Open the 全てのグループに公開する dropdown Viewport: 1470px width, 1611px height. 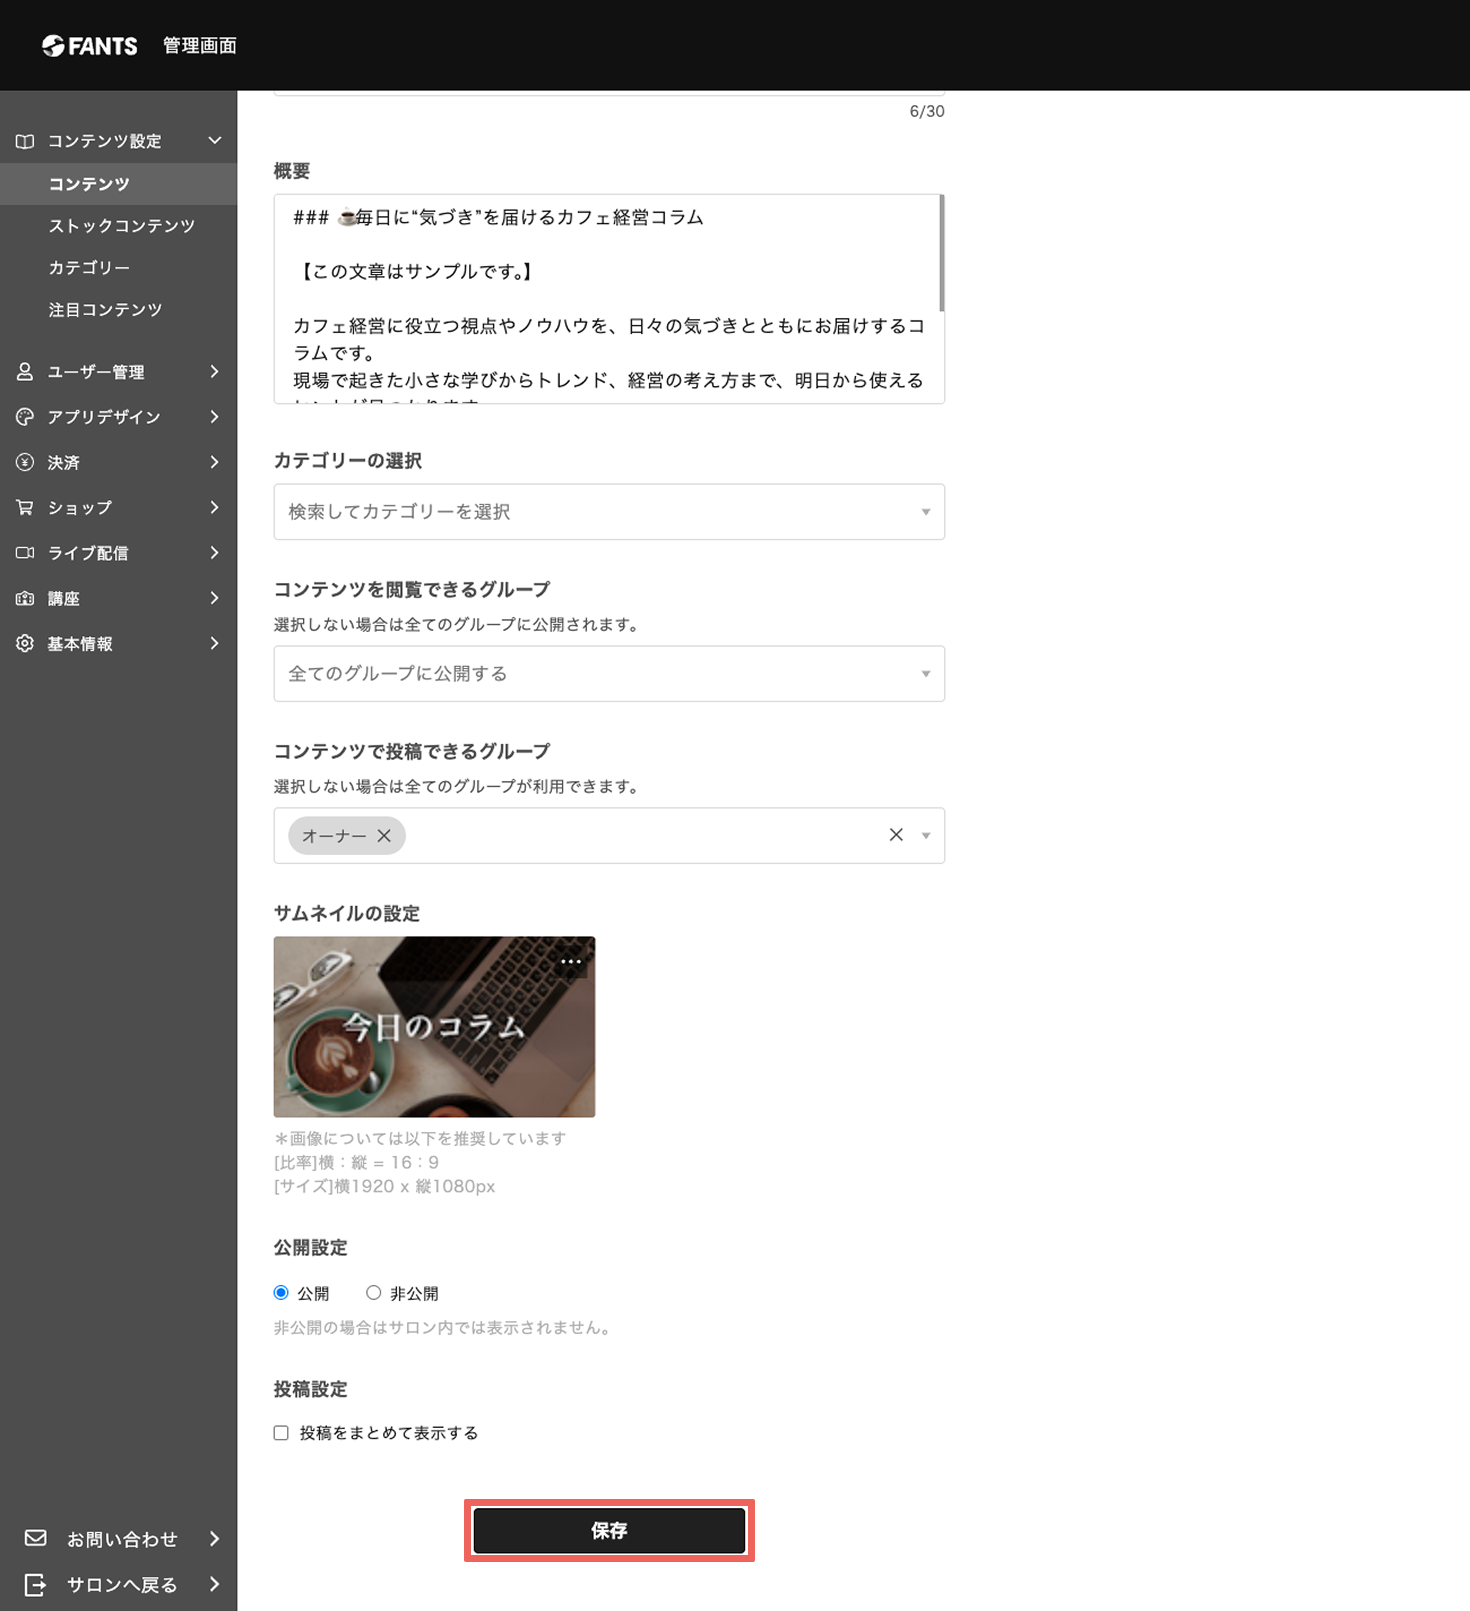[609, 674]
